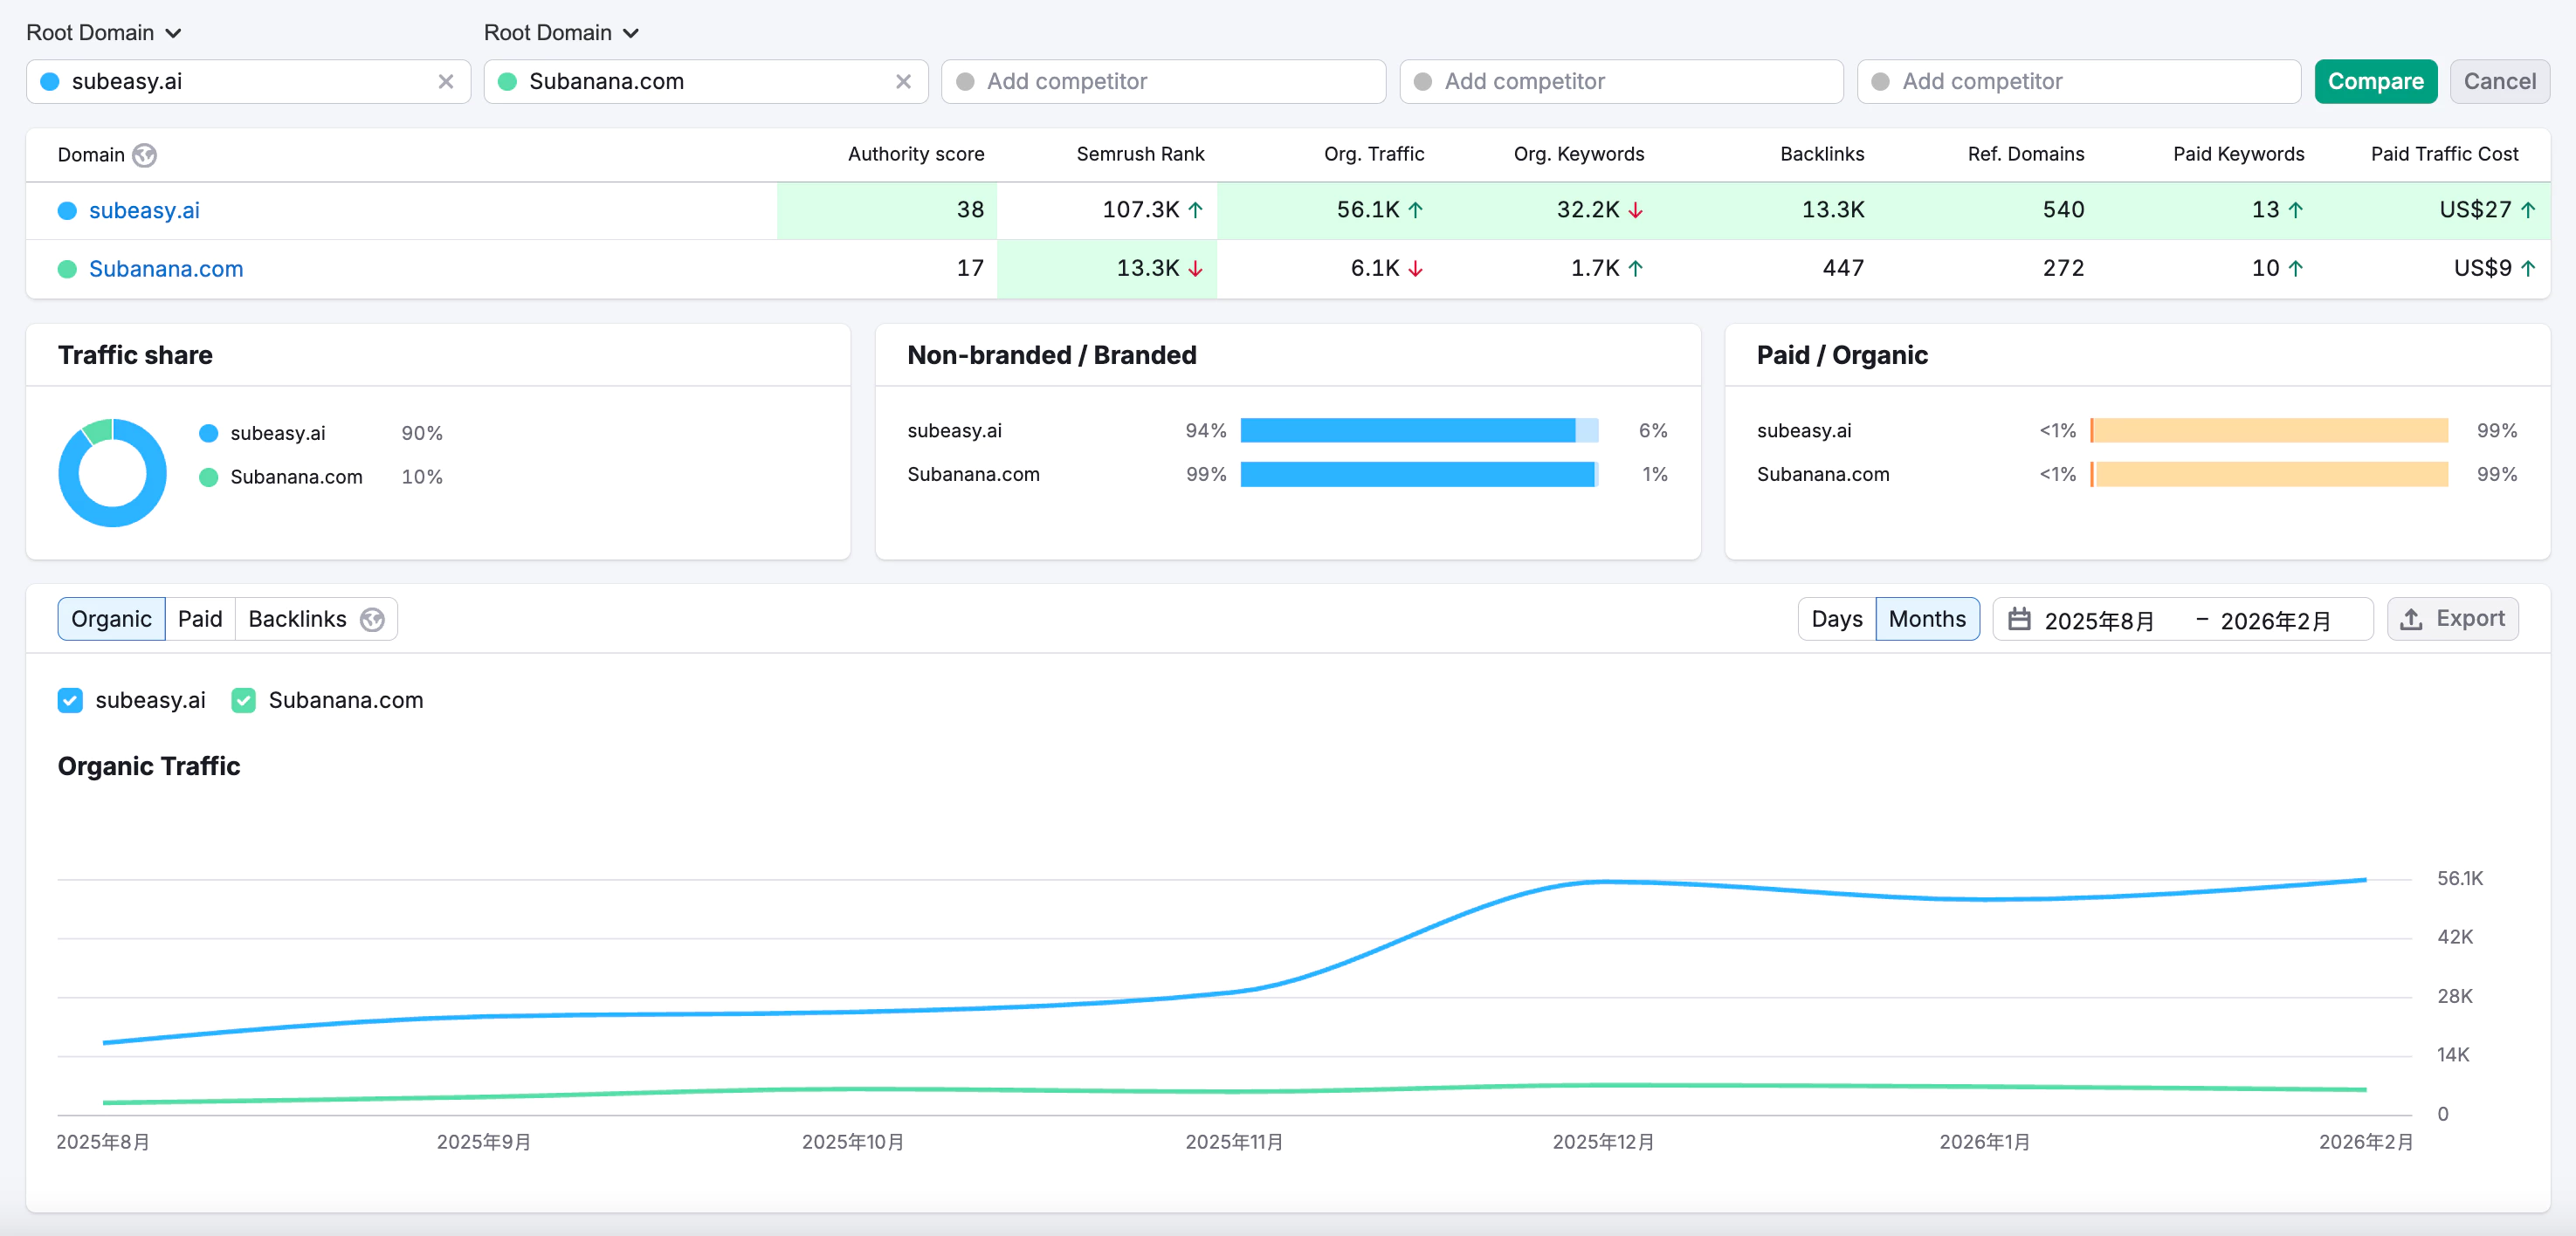Image resolution: width=2576 pixels, height=1236 pixels.
Task: Click the Paid Keywords up arrow for Subanana.com
Action: 2295,268
